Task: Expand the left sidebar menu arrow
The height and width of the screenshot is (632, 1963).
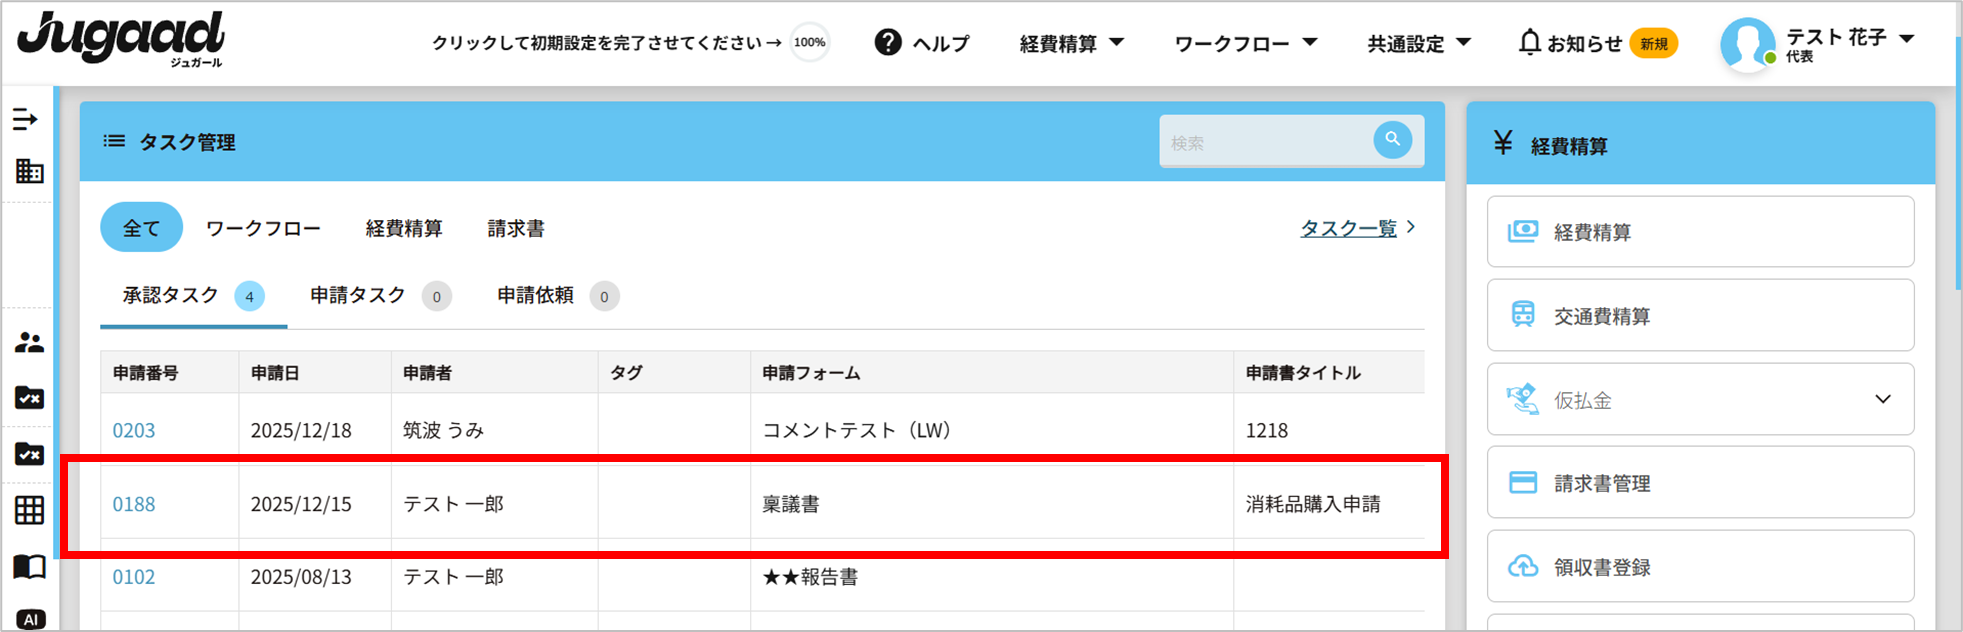Action: (26, 119)
